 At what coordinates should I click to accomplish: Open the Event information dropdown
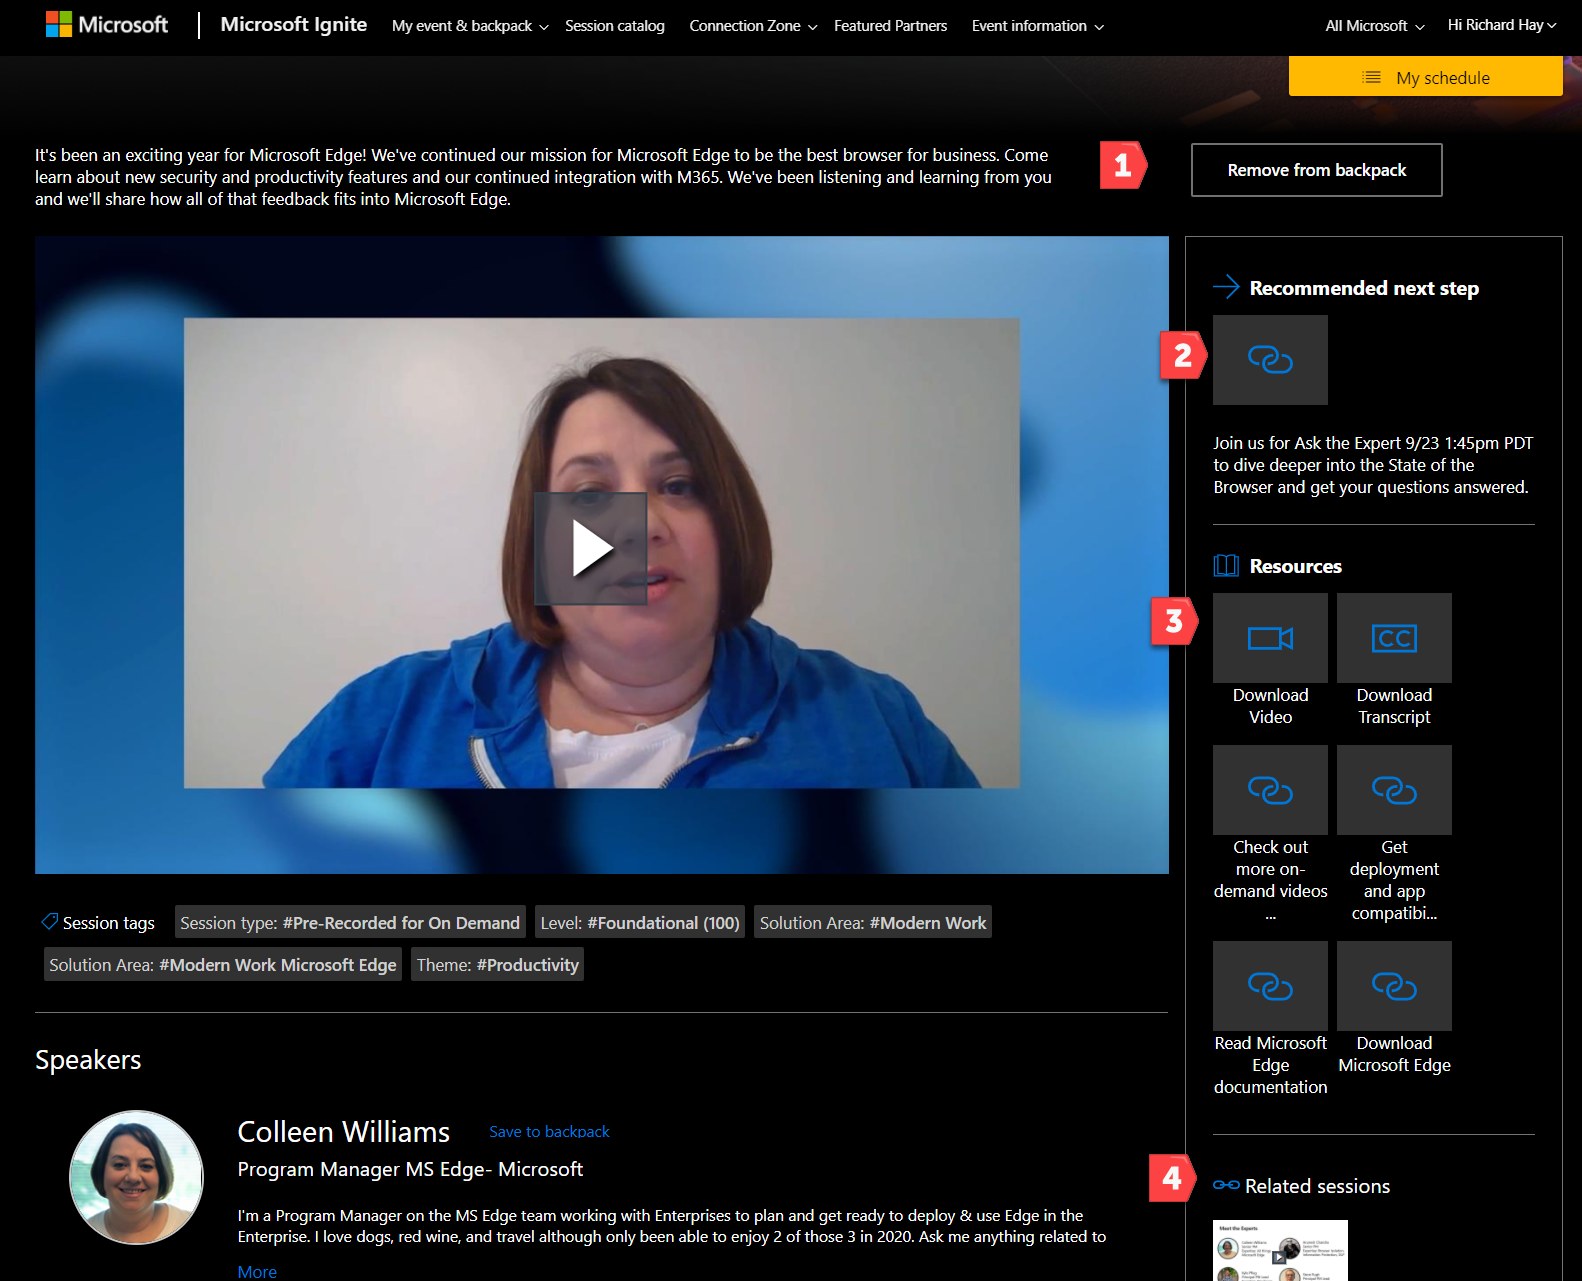pos(1037,26)
